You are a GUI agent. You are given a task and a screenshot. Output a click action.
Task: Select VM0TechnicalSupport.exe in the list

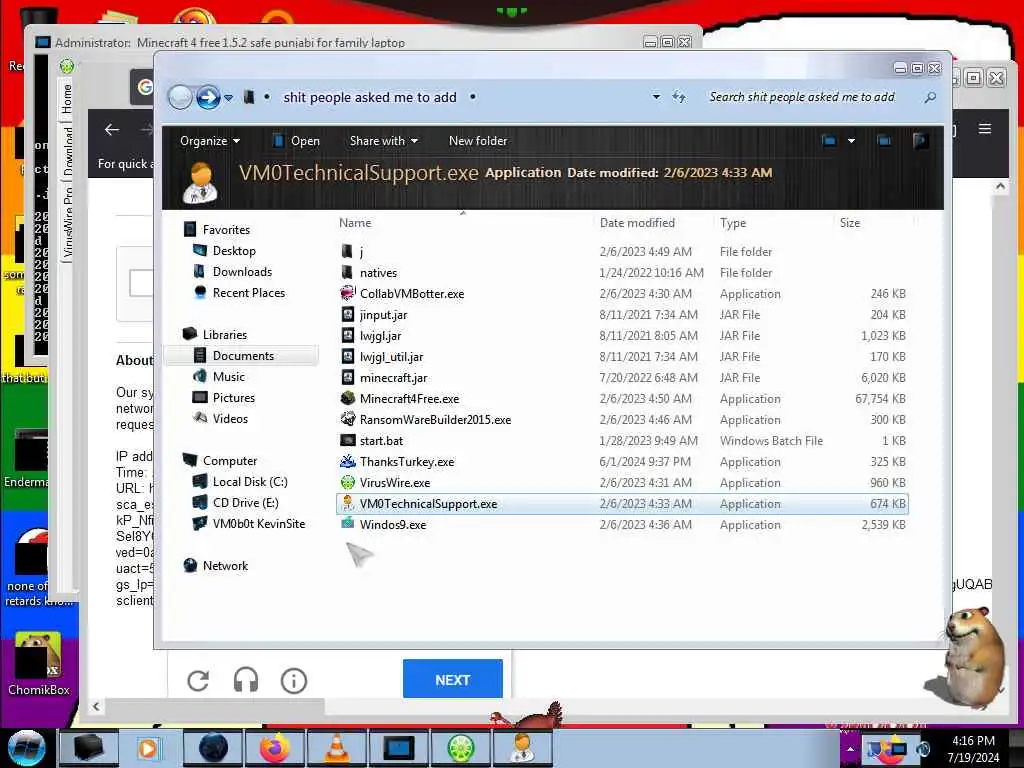click(x=622, y=504)
